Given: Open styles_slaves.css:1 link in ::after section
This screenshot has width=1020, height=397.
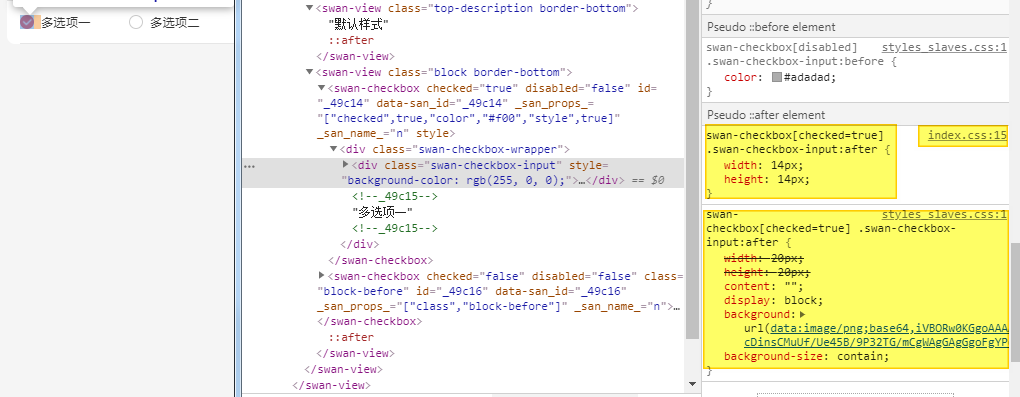Looking at the screenshot, I should click(944, 215).
